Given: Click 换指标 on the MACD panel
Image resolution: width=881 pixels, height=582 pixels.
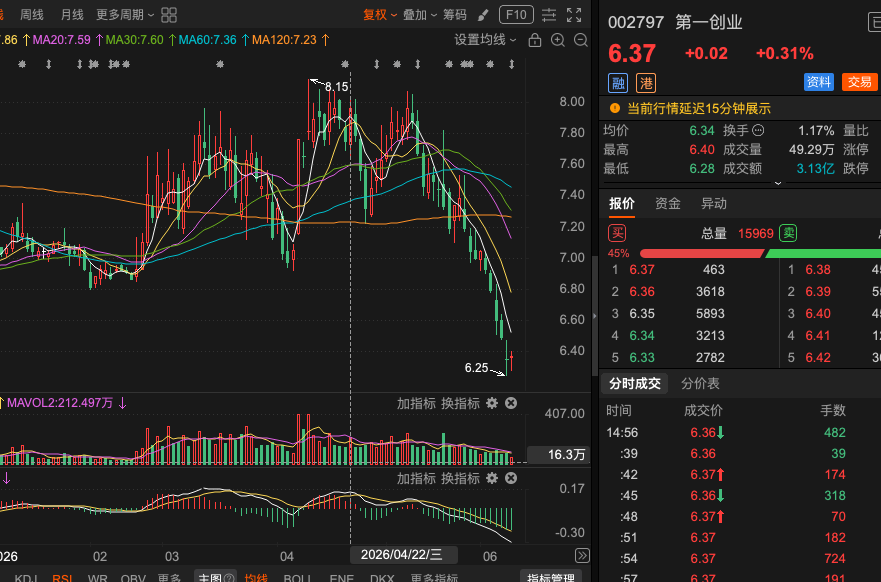Looking at the screenshot, I should (460, 478).
